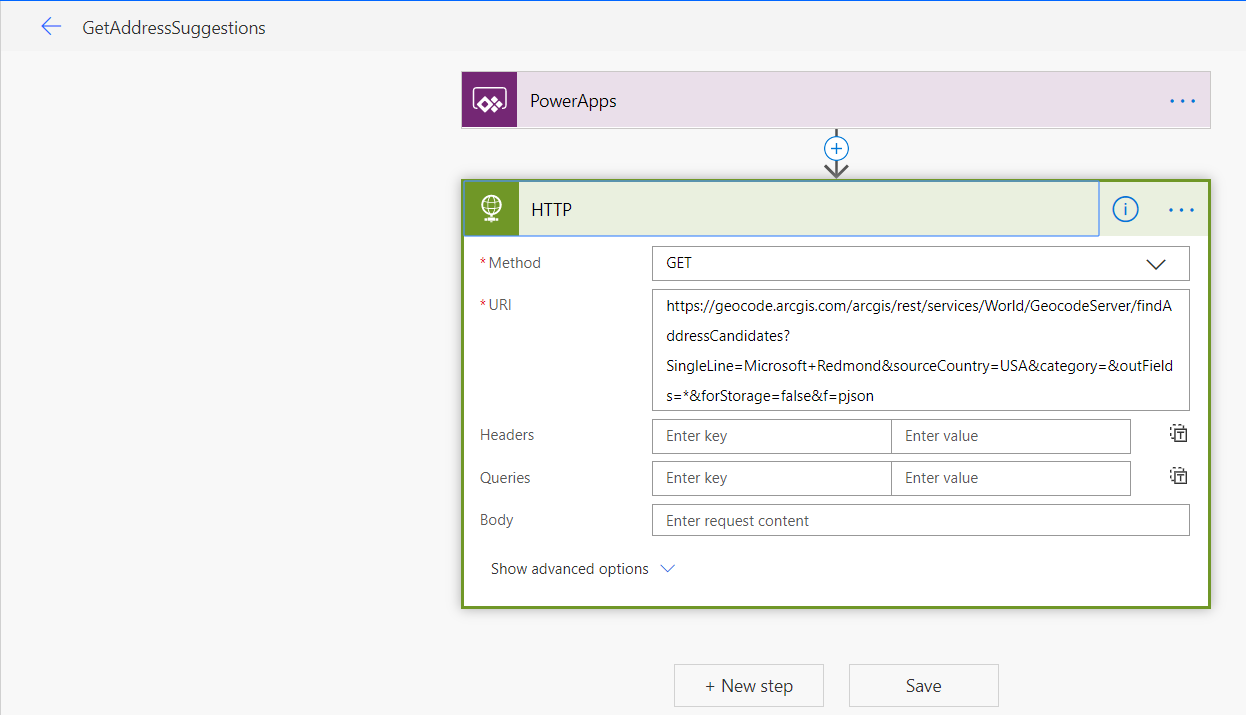Click the plus button to insert a step
This screenshot has width=1246, height=715.
pos(836,148)
